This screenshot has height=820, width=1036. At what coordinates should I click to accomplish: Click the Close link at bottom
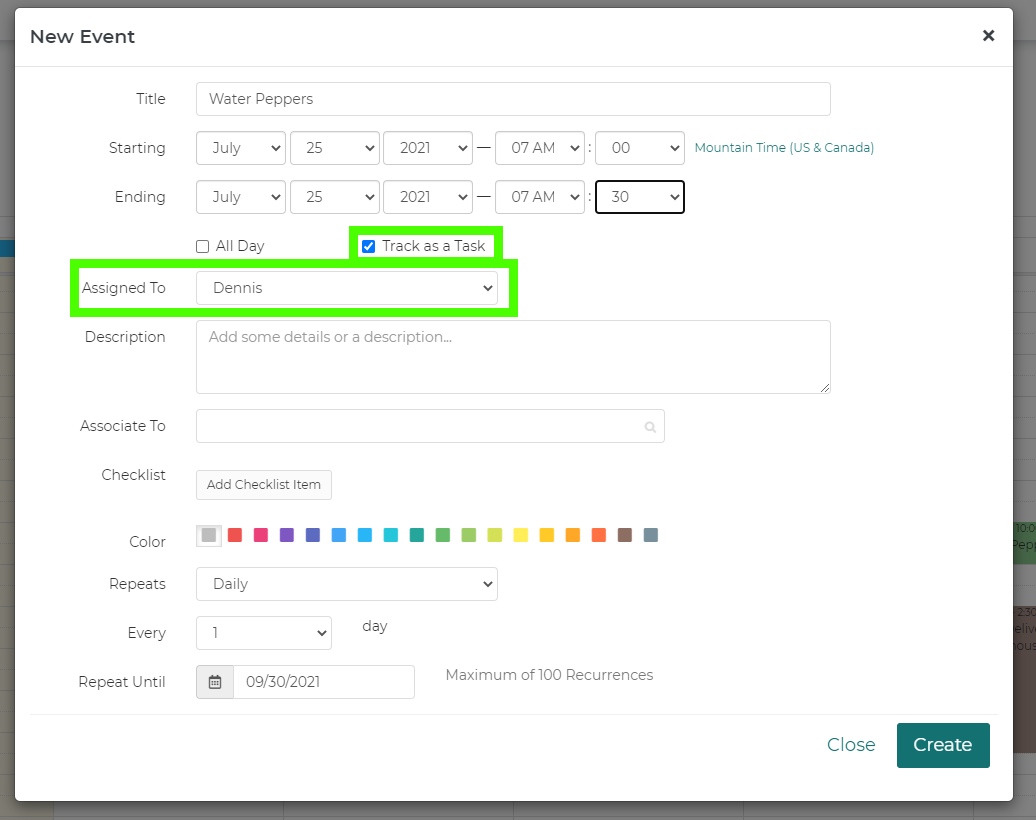(851, 745)
